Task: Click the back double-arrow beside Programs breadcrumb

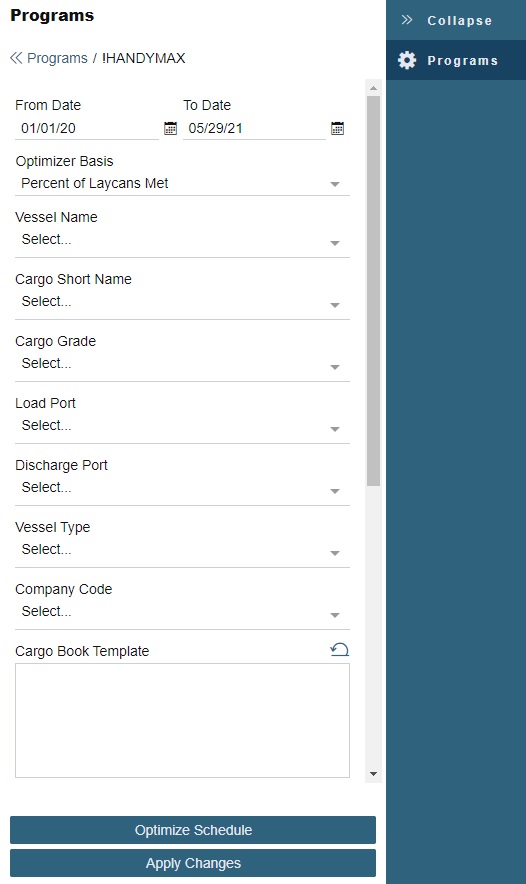Action: (16, 58)
